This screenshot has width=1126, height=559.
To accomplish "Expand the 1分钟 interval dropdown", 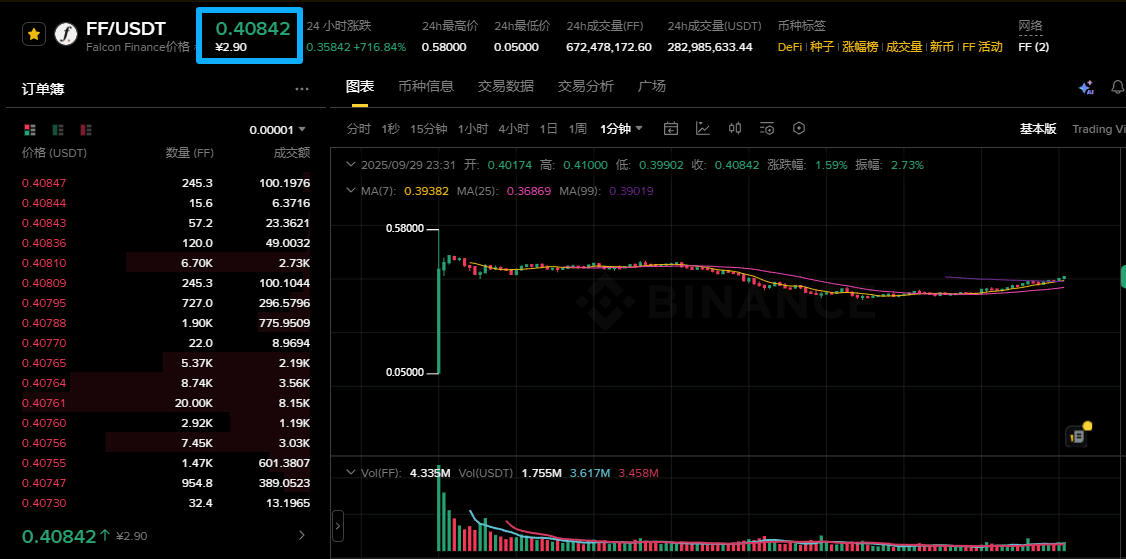I will (622, 128).
